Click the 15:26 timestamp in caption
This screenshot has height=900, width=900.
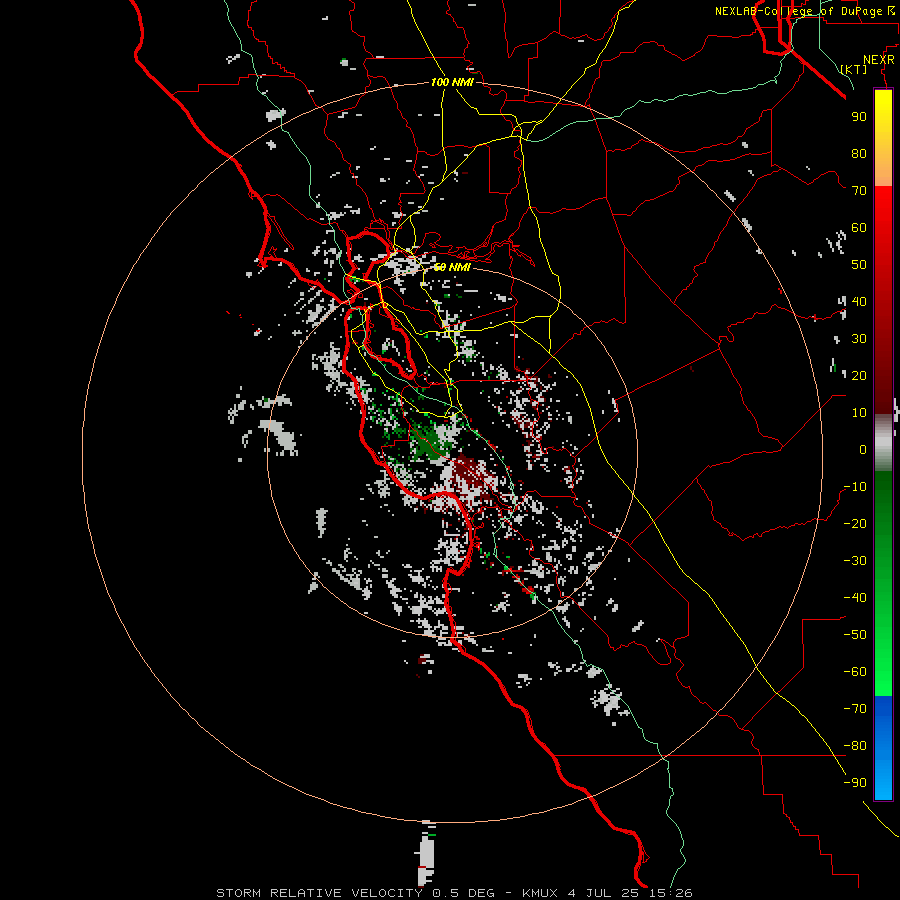[x=671, y=893]
